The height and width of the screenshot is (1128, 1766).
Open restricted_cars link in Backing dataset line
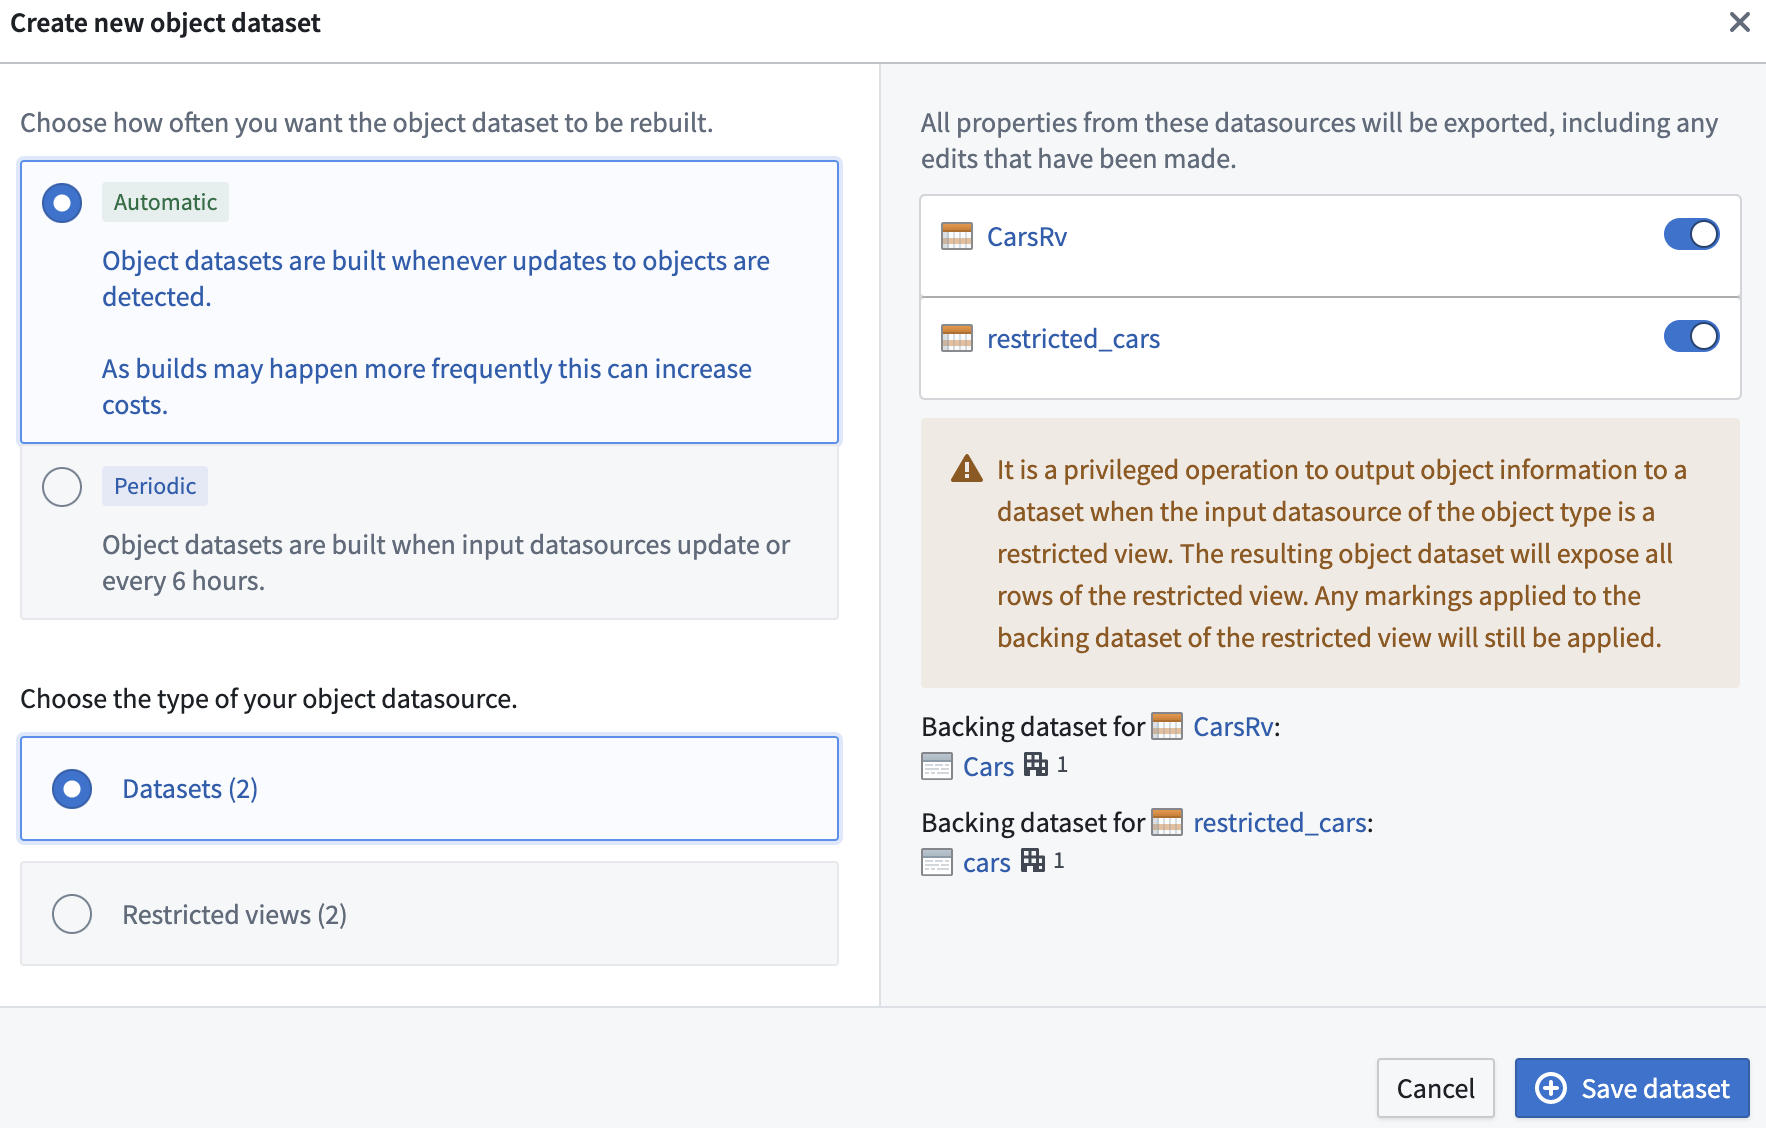tap(1280, 823)
